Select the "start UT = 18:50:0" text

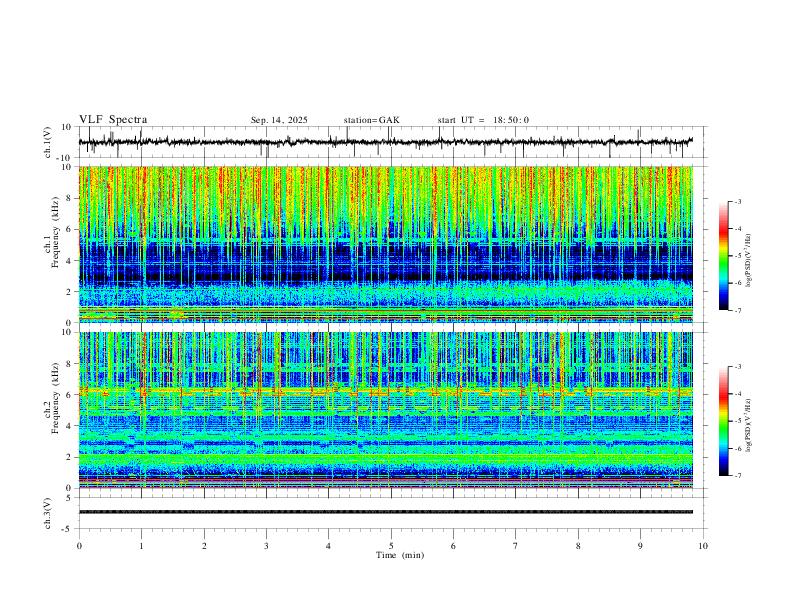coord(483,120)
